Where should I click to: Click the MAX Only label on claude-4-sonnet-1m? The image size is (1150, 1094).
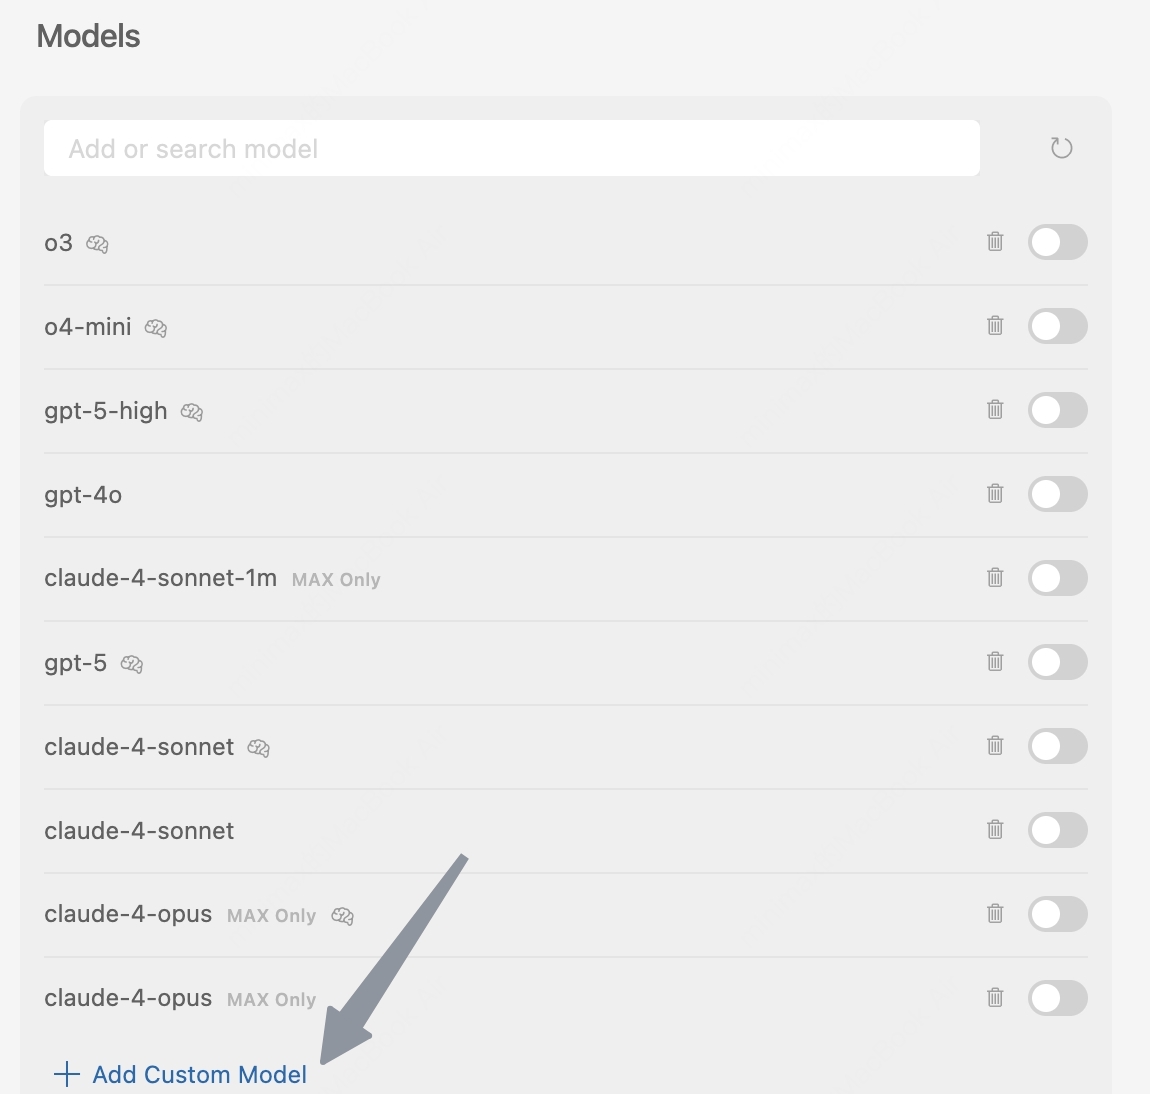click(336, 580)
